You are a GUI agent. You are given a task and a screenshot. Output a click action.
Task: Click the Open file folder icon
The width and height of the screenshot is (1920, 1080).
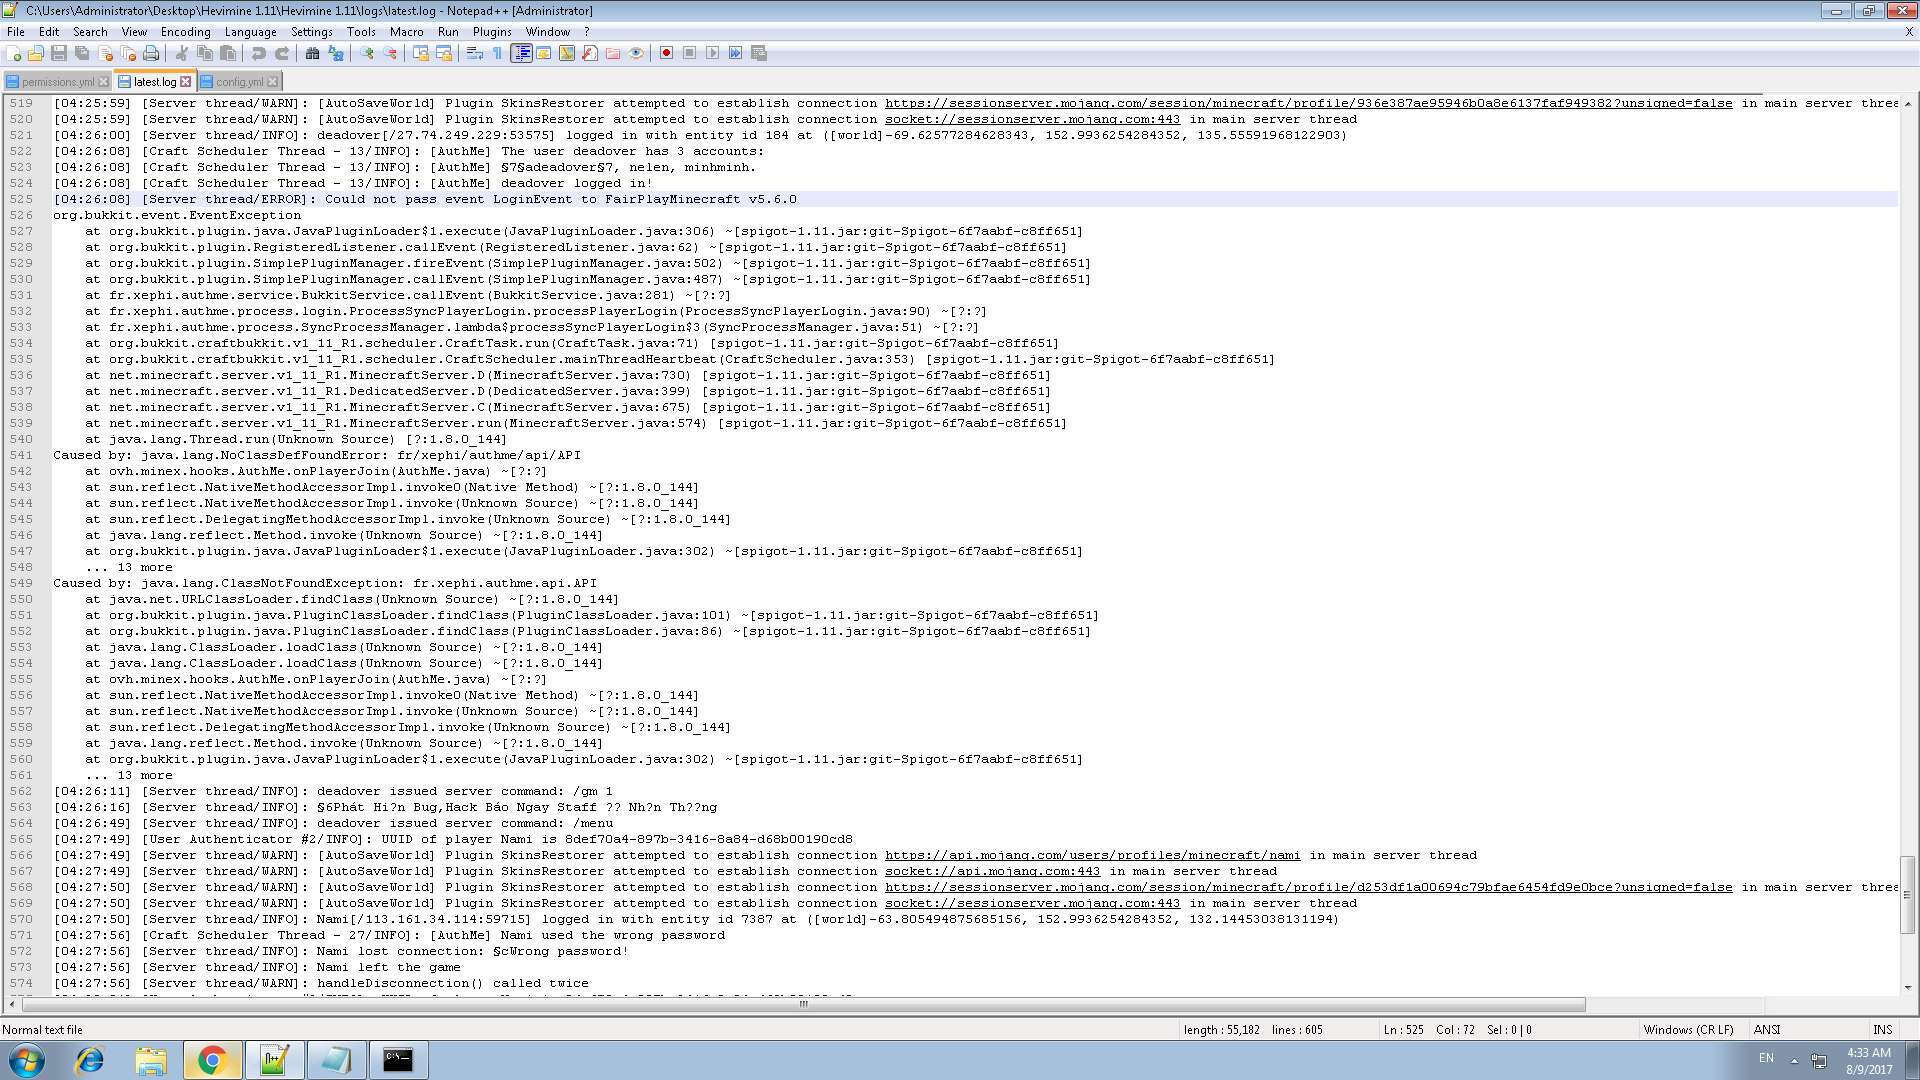[x=36, y=53]
